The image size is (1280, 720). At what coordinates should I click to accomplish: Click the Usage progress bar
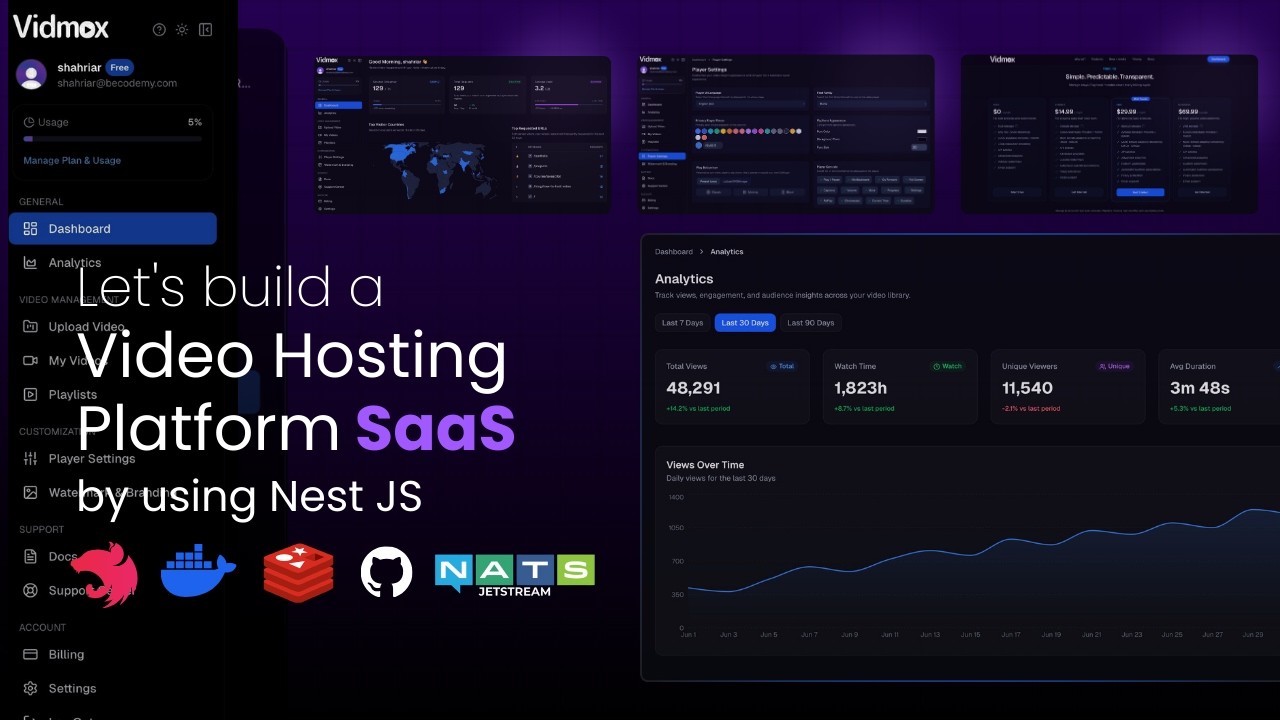(112, 139)
